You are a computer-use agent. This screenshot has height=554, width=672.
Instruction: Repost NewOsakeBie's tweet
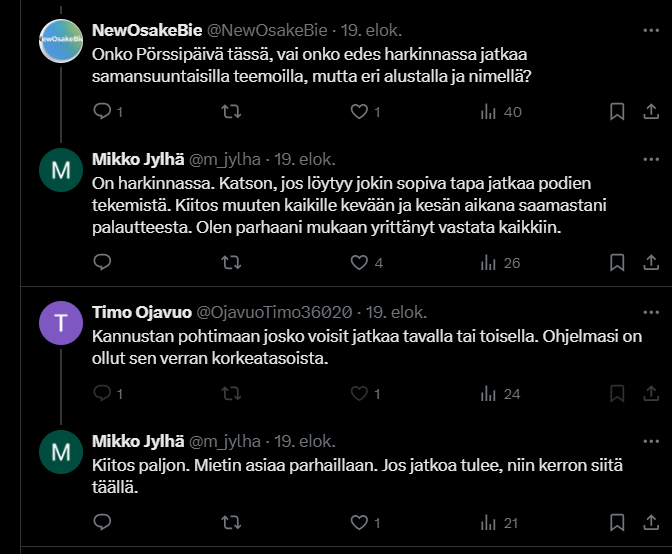pyautogui.click(x=231, y=111)
